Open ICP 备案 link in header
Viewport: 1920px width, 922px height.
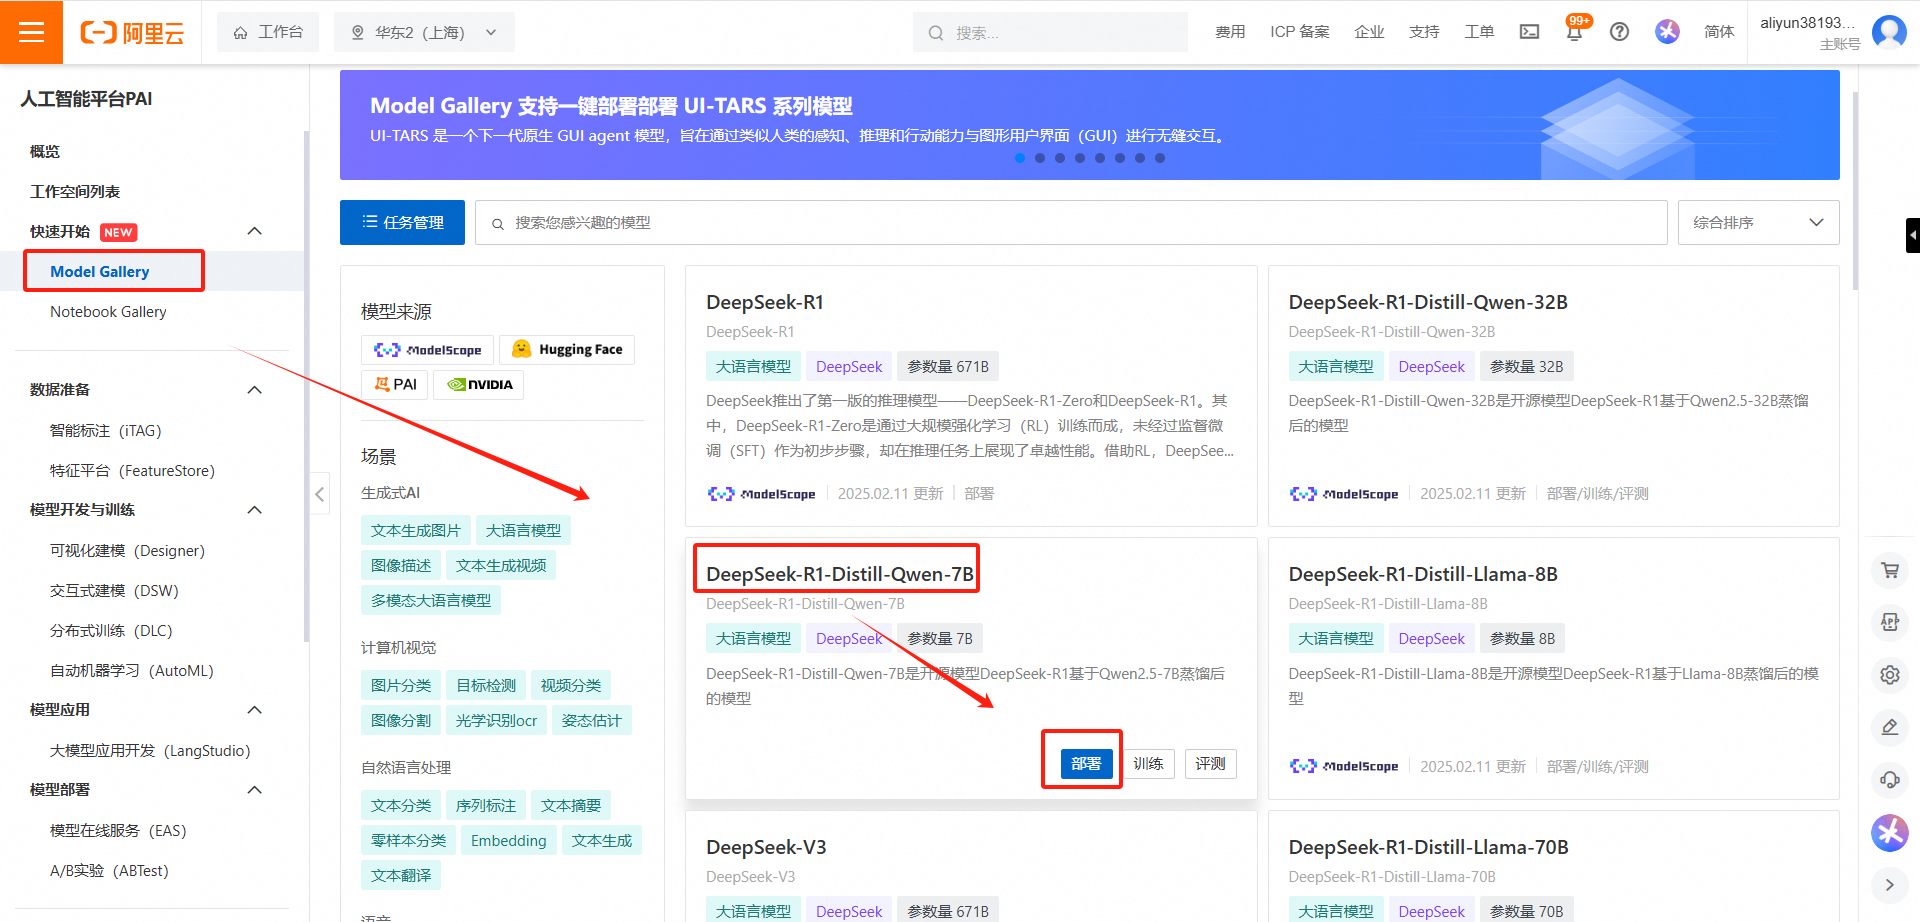click(x=1299, y=32)
